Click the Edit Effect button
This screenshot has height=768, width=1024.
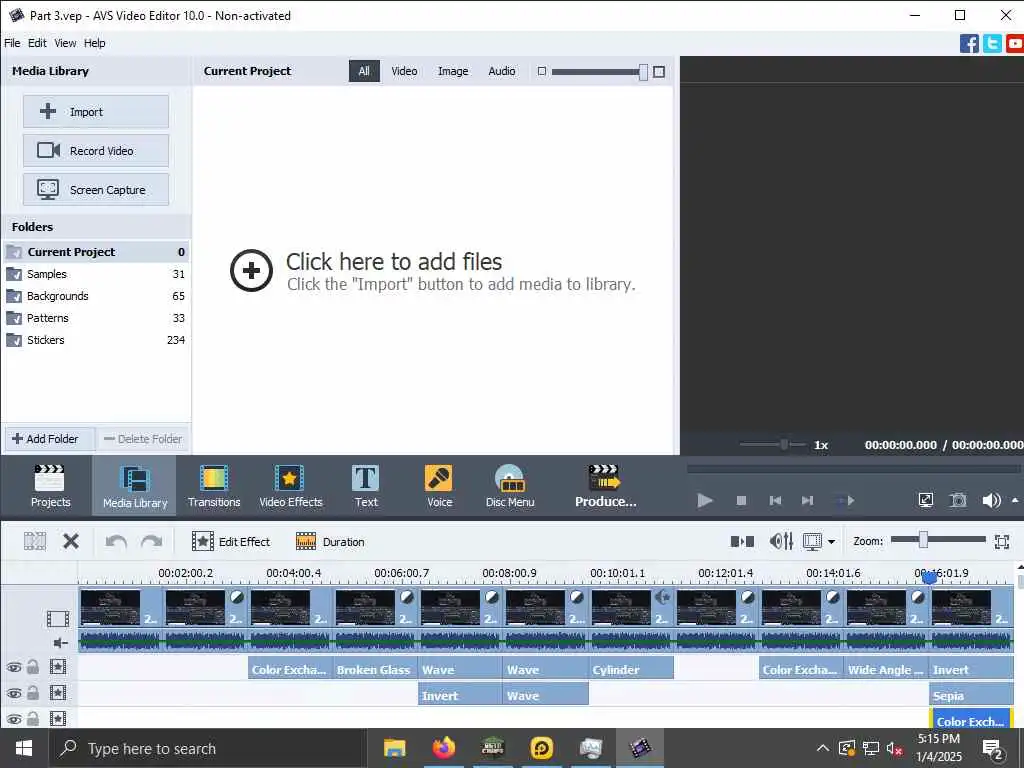[x=231, y=541]
